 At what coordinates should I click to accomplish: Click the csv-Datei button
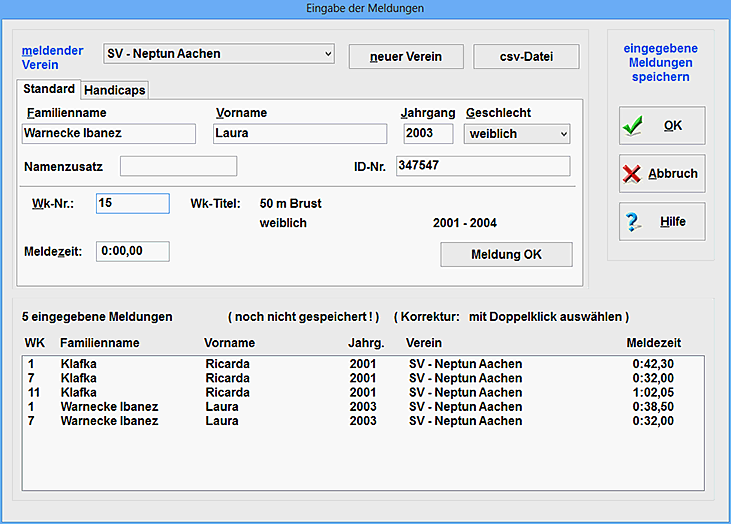point(526,56)
